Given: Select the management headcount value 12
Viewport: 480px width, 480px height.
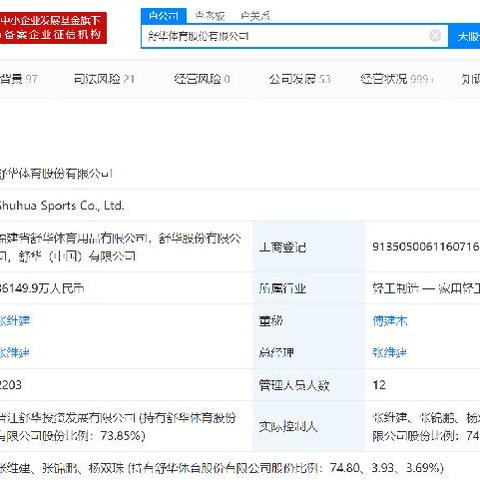Looking at the screenshot, I should pos(379,385).
